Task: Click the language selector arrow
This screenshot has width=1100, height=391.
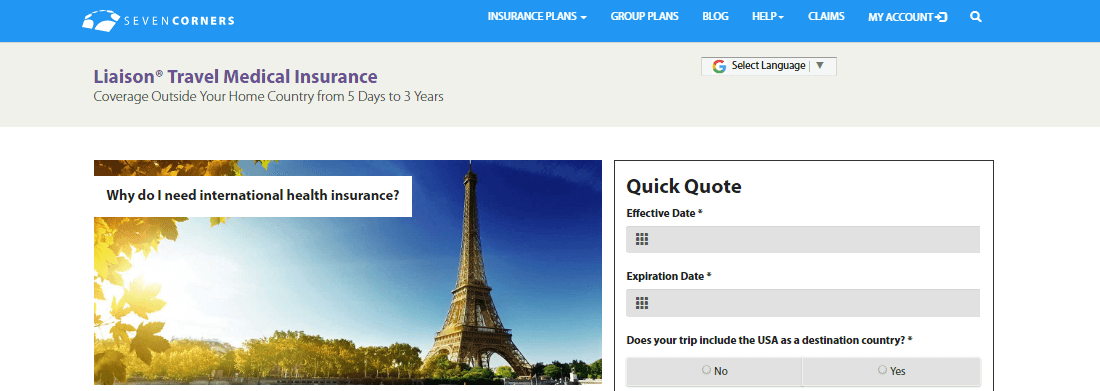Action: [x=819, y=65]
